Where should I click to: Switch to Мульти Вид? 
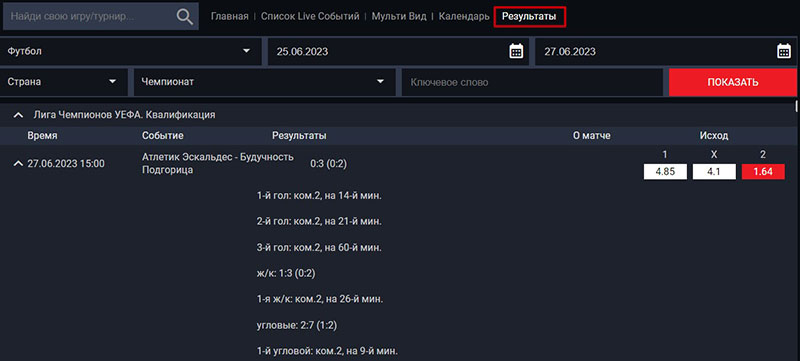pos(398,16)
